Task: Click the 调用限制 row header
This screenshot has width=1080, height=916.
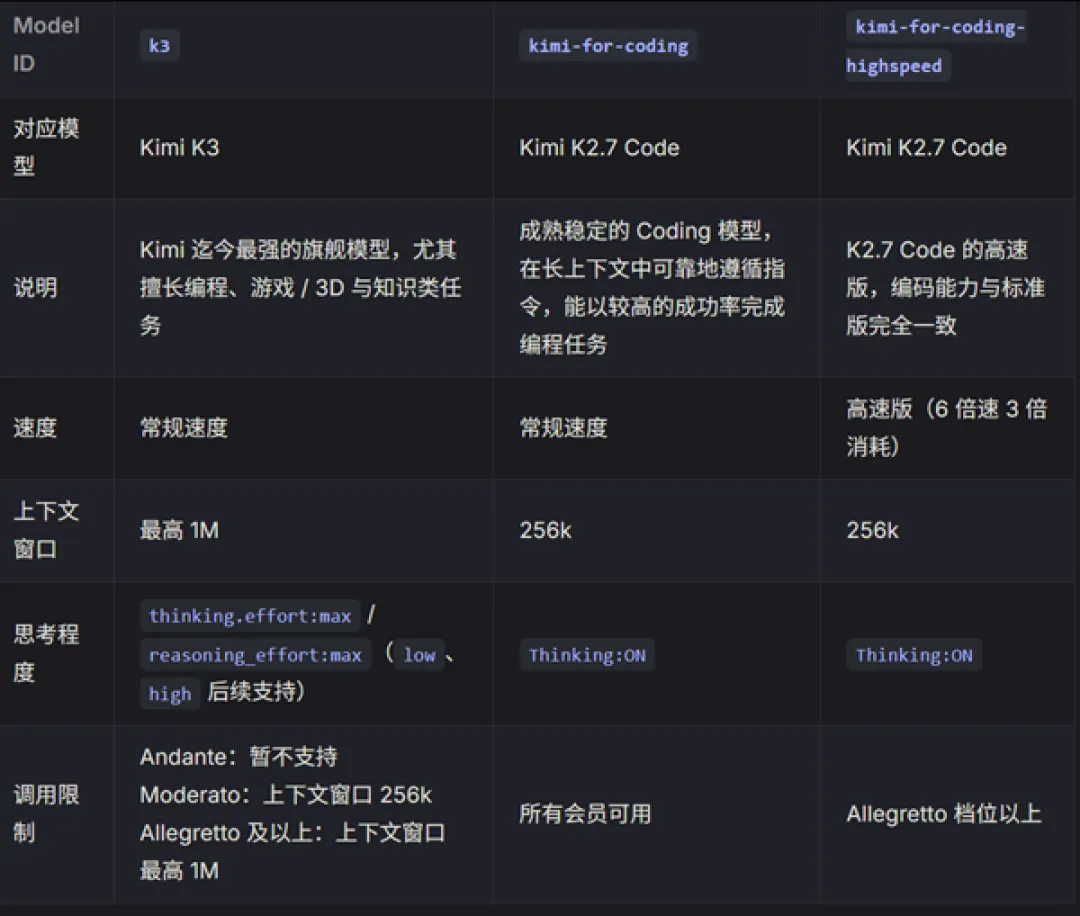Action: 46,813
